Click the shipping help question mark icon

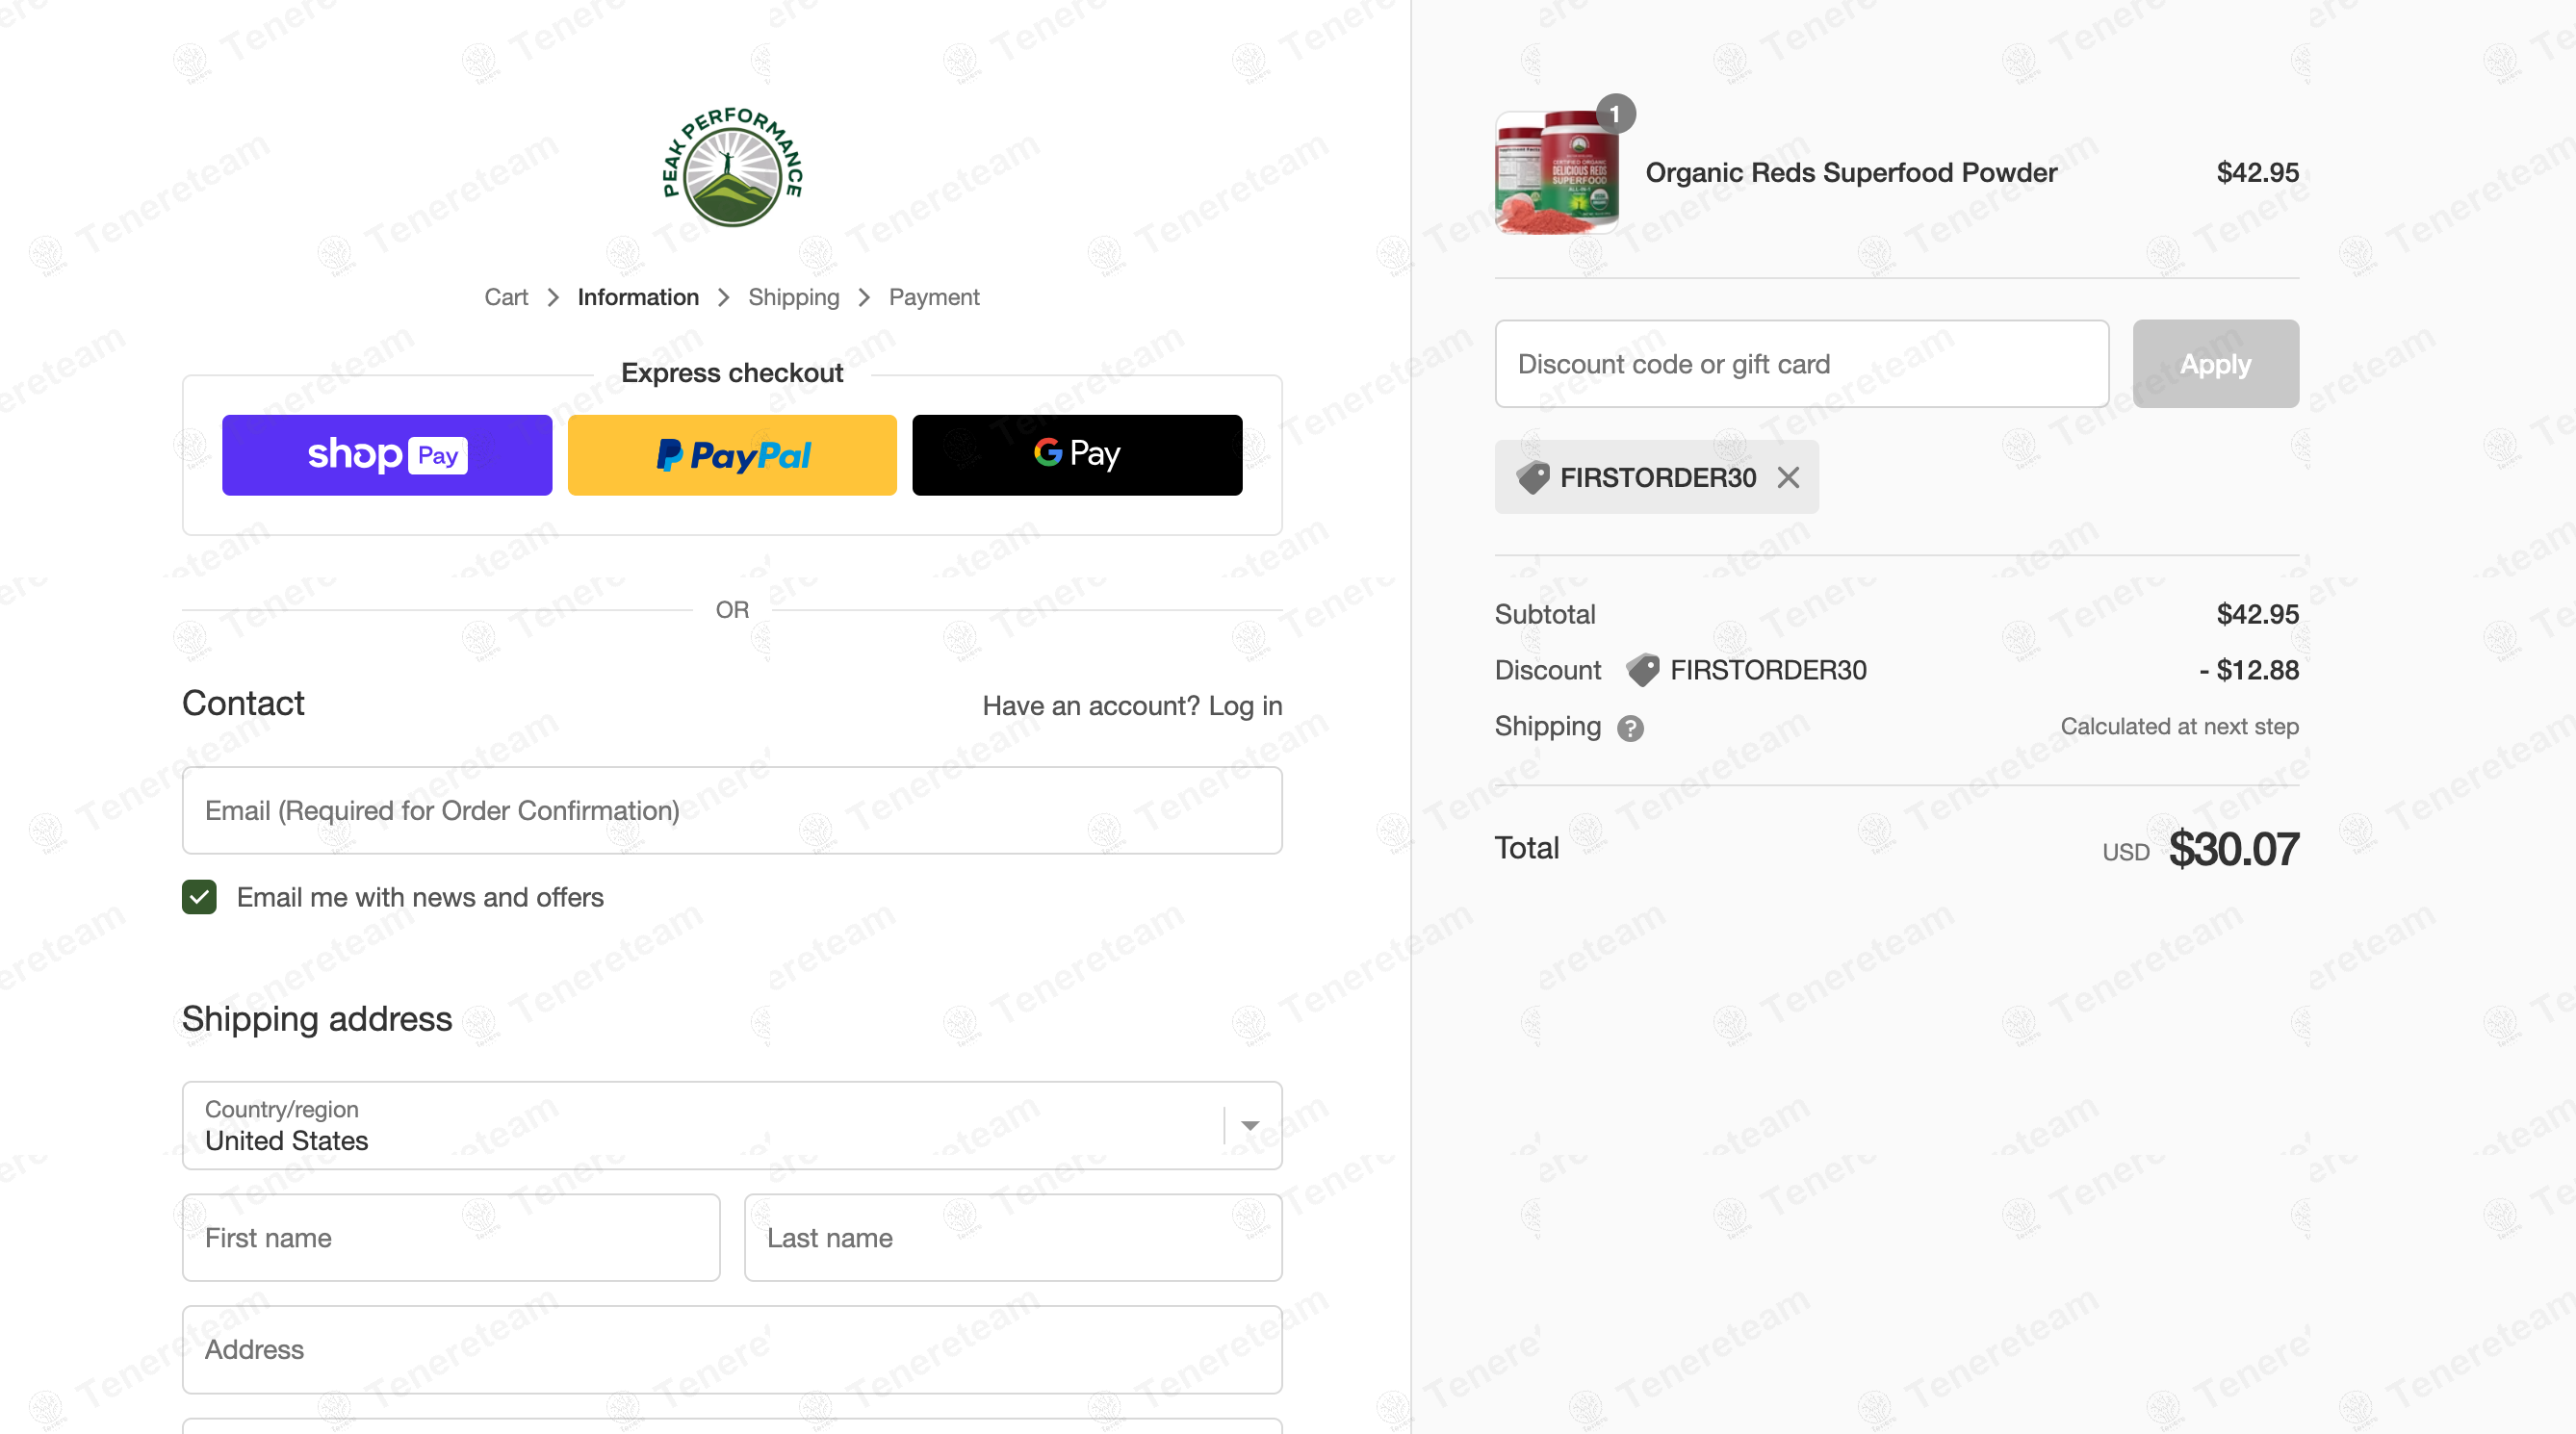point(1630,728)
